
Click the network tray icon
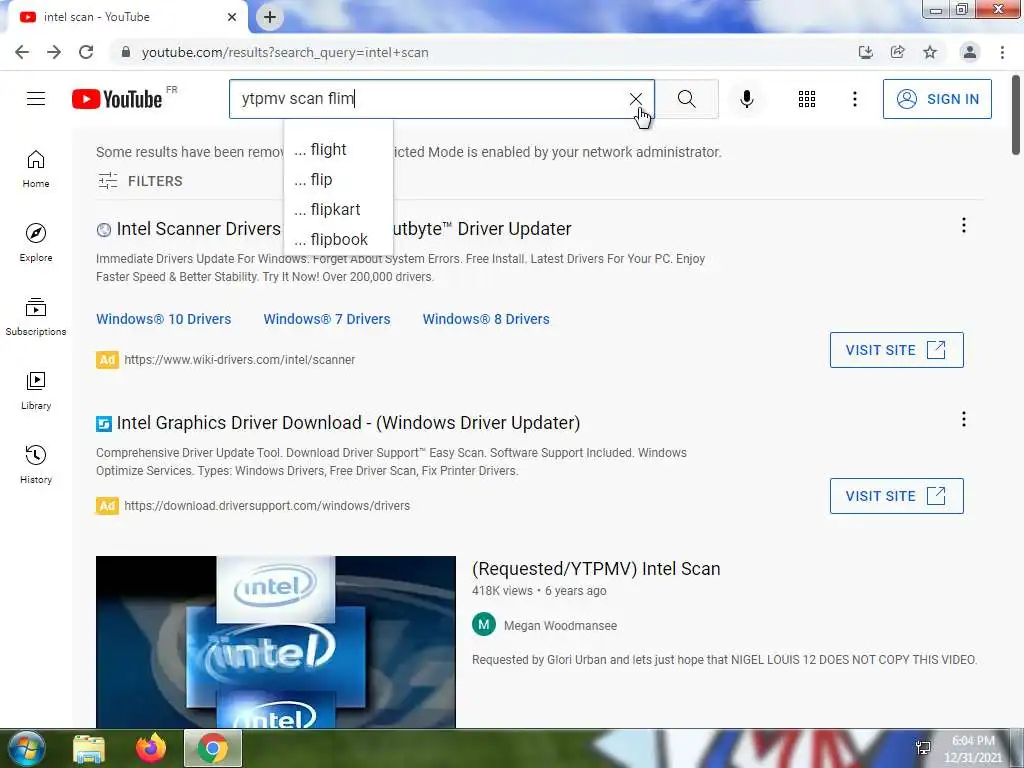point(923,748)
